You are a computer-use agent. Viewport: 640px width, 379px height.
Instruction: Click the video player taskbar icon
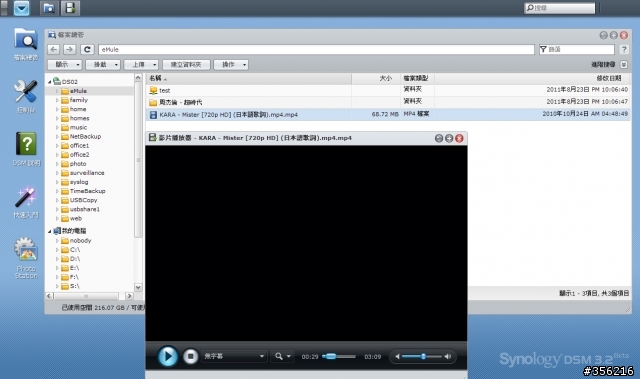[x=70, y=8]
